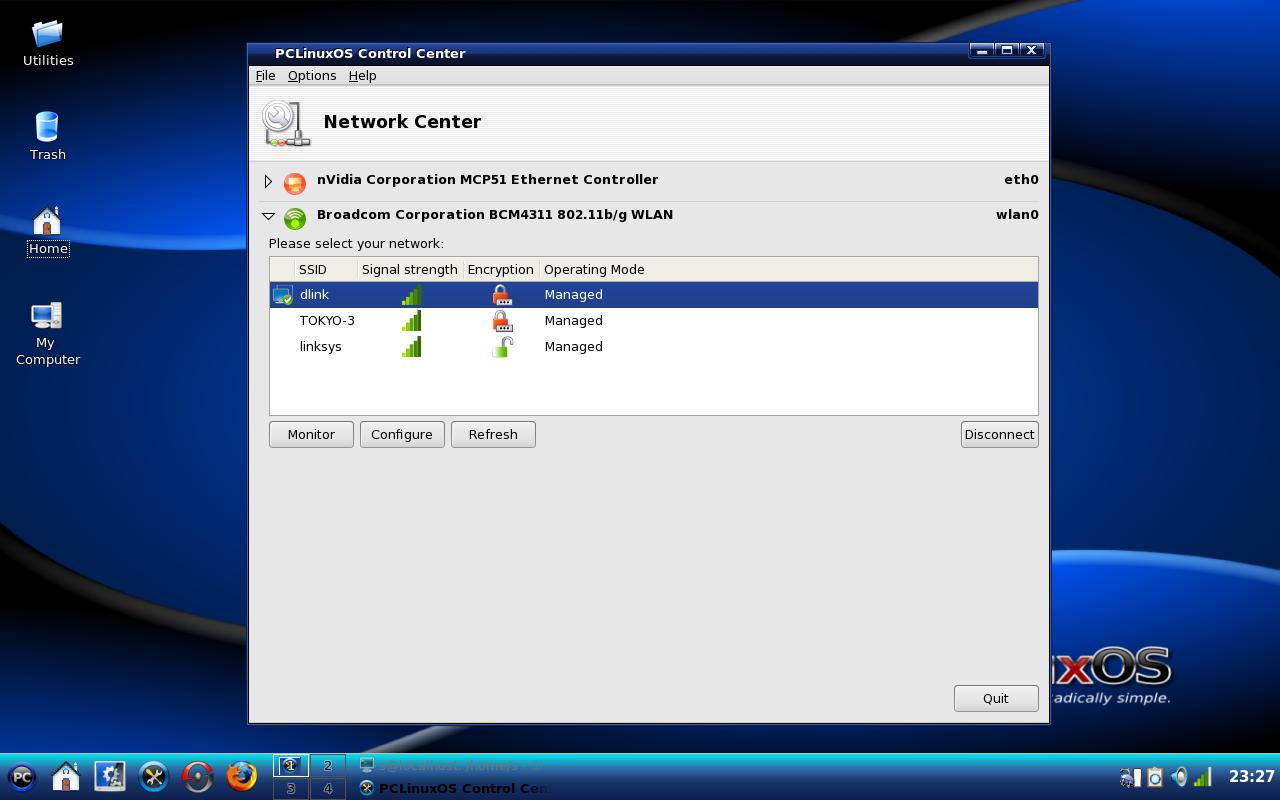Sort networks by SSID column header
This screenshot has height=800, width=1280.
coord(326,270)
